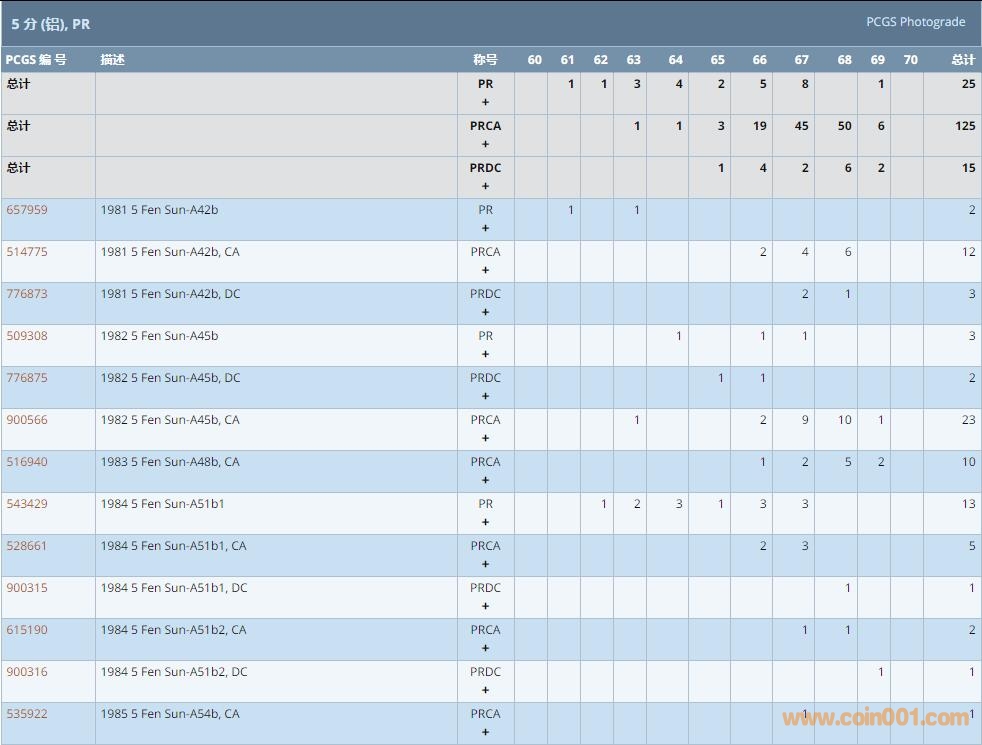Click PCGS number 776873 for 1981 DC
Viewport: 982px width, 745px height.
[x=27, y=294]
